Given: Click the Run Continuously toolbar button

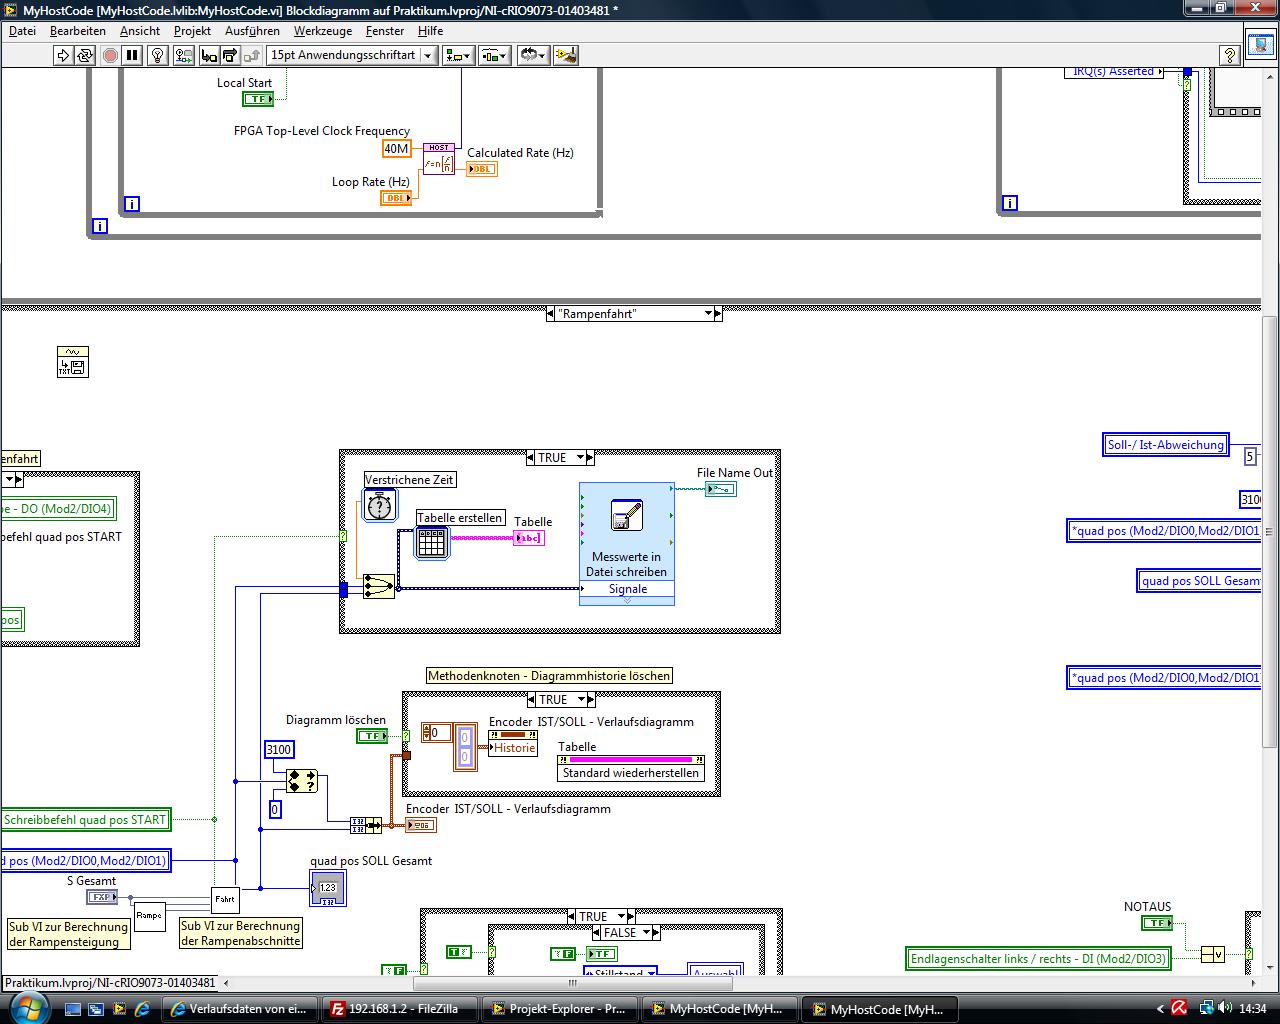Looking at the screenshot, I should point(85,56).
